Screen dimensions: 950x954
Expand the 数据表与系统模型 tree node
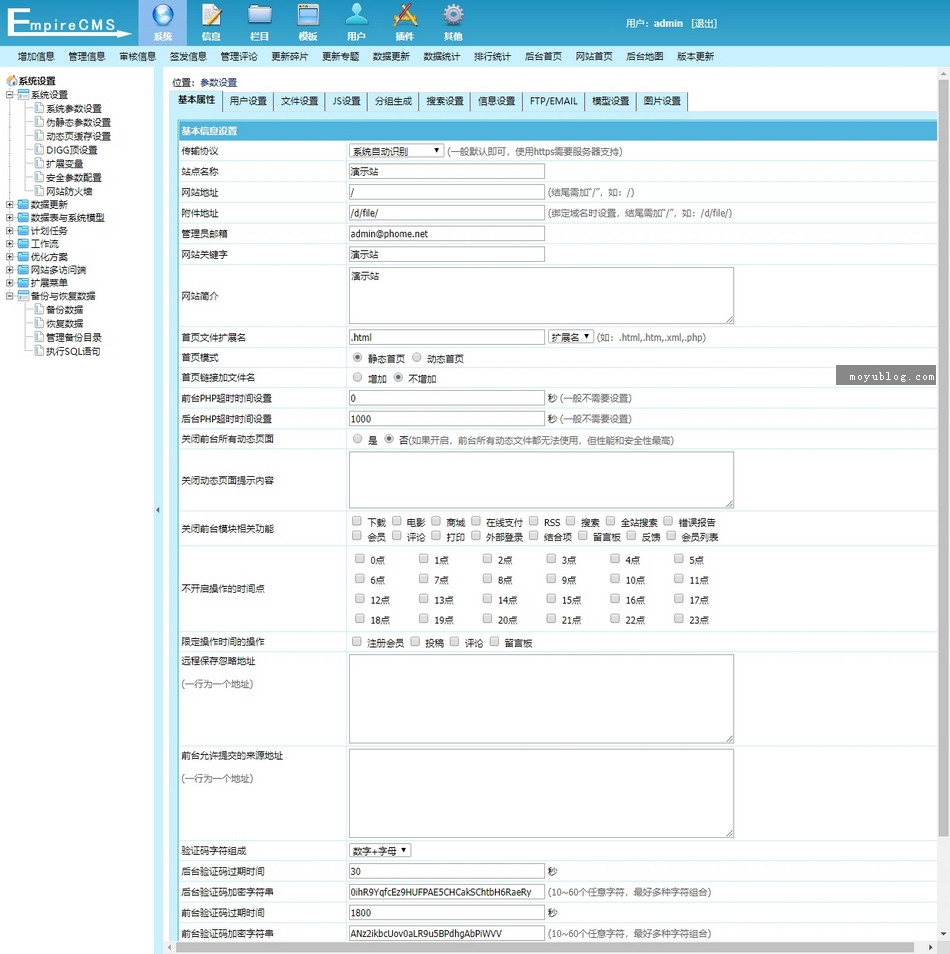click(x=10, y=218)
